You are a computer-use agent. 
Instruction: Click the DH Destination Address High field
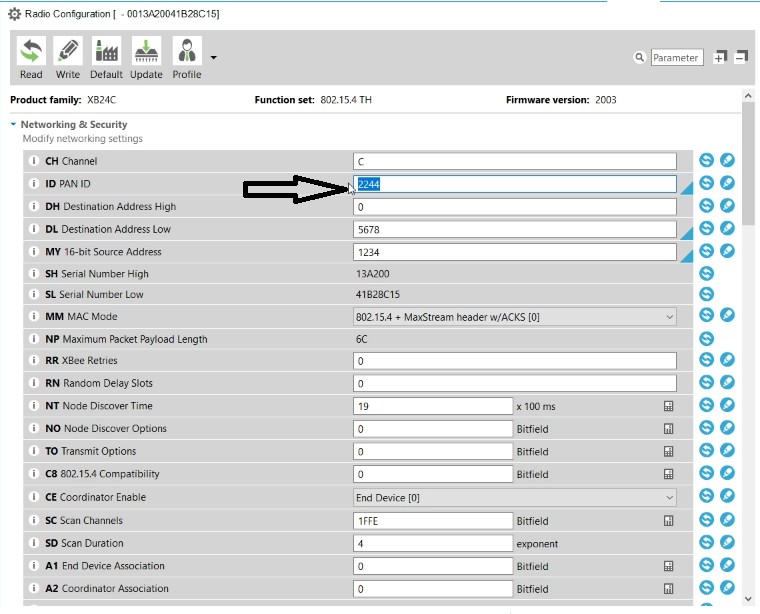pyautogui.click(x=515, y=207)
